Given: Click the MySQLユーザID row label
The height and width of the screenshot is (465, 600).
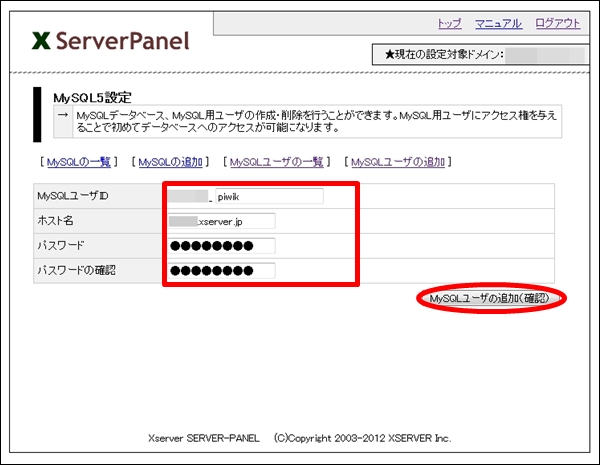Looking at the screenshot, I should (x=73, y=196).
